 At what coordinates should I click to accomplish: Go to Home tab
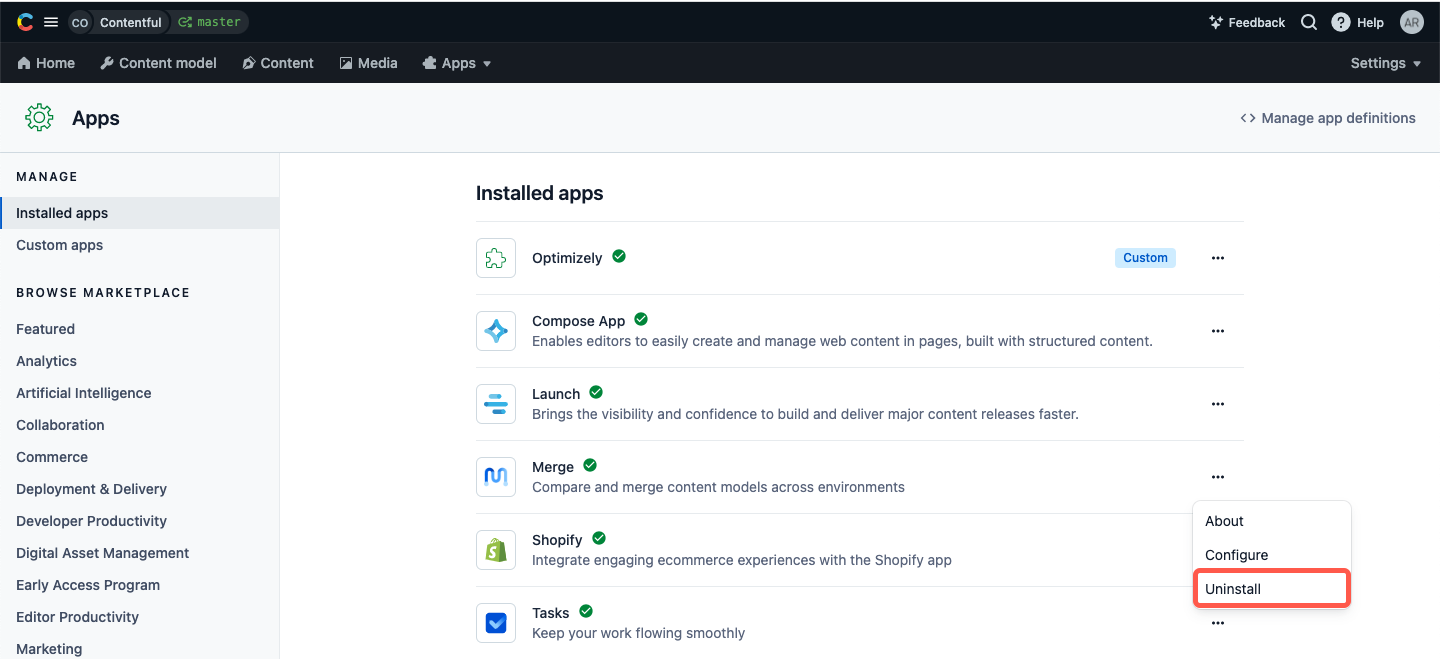click(x=46, y=63)
